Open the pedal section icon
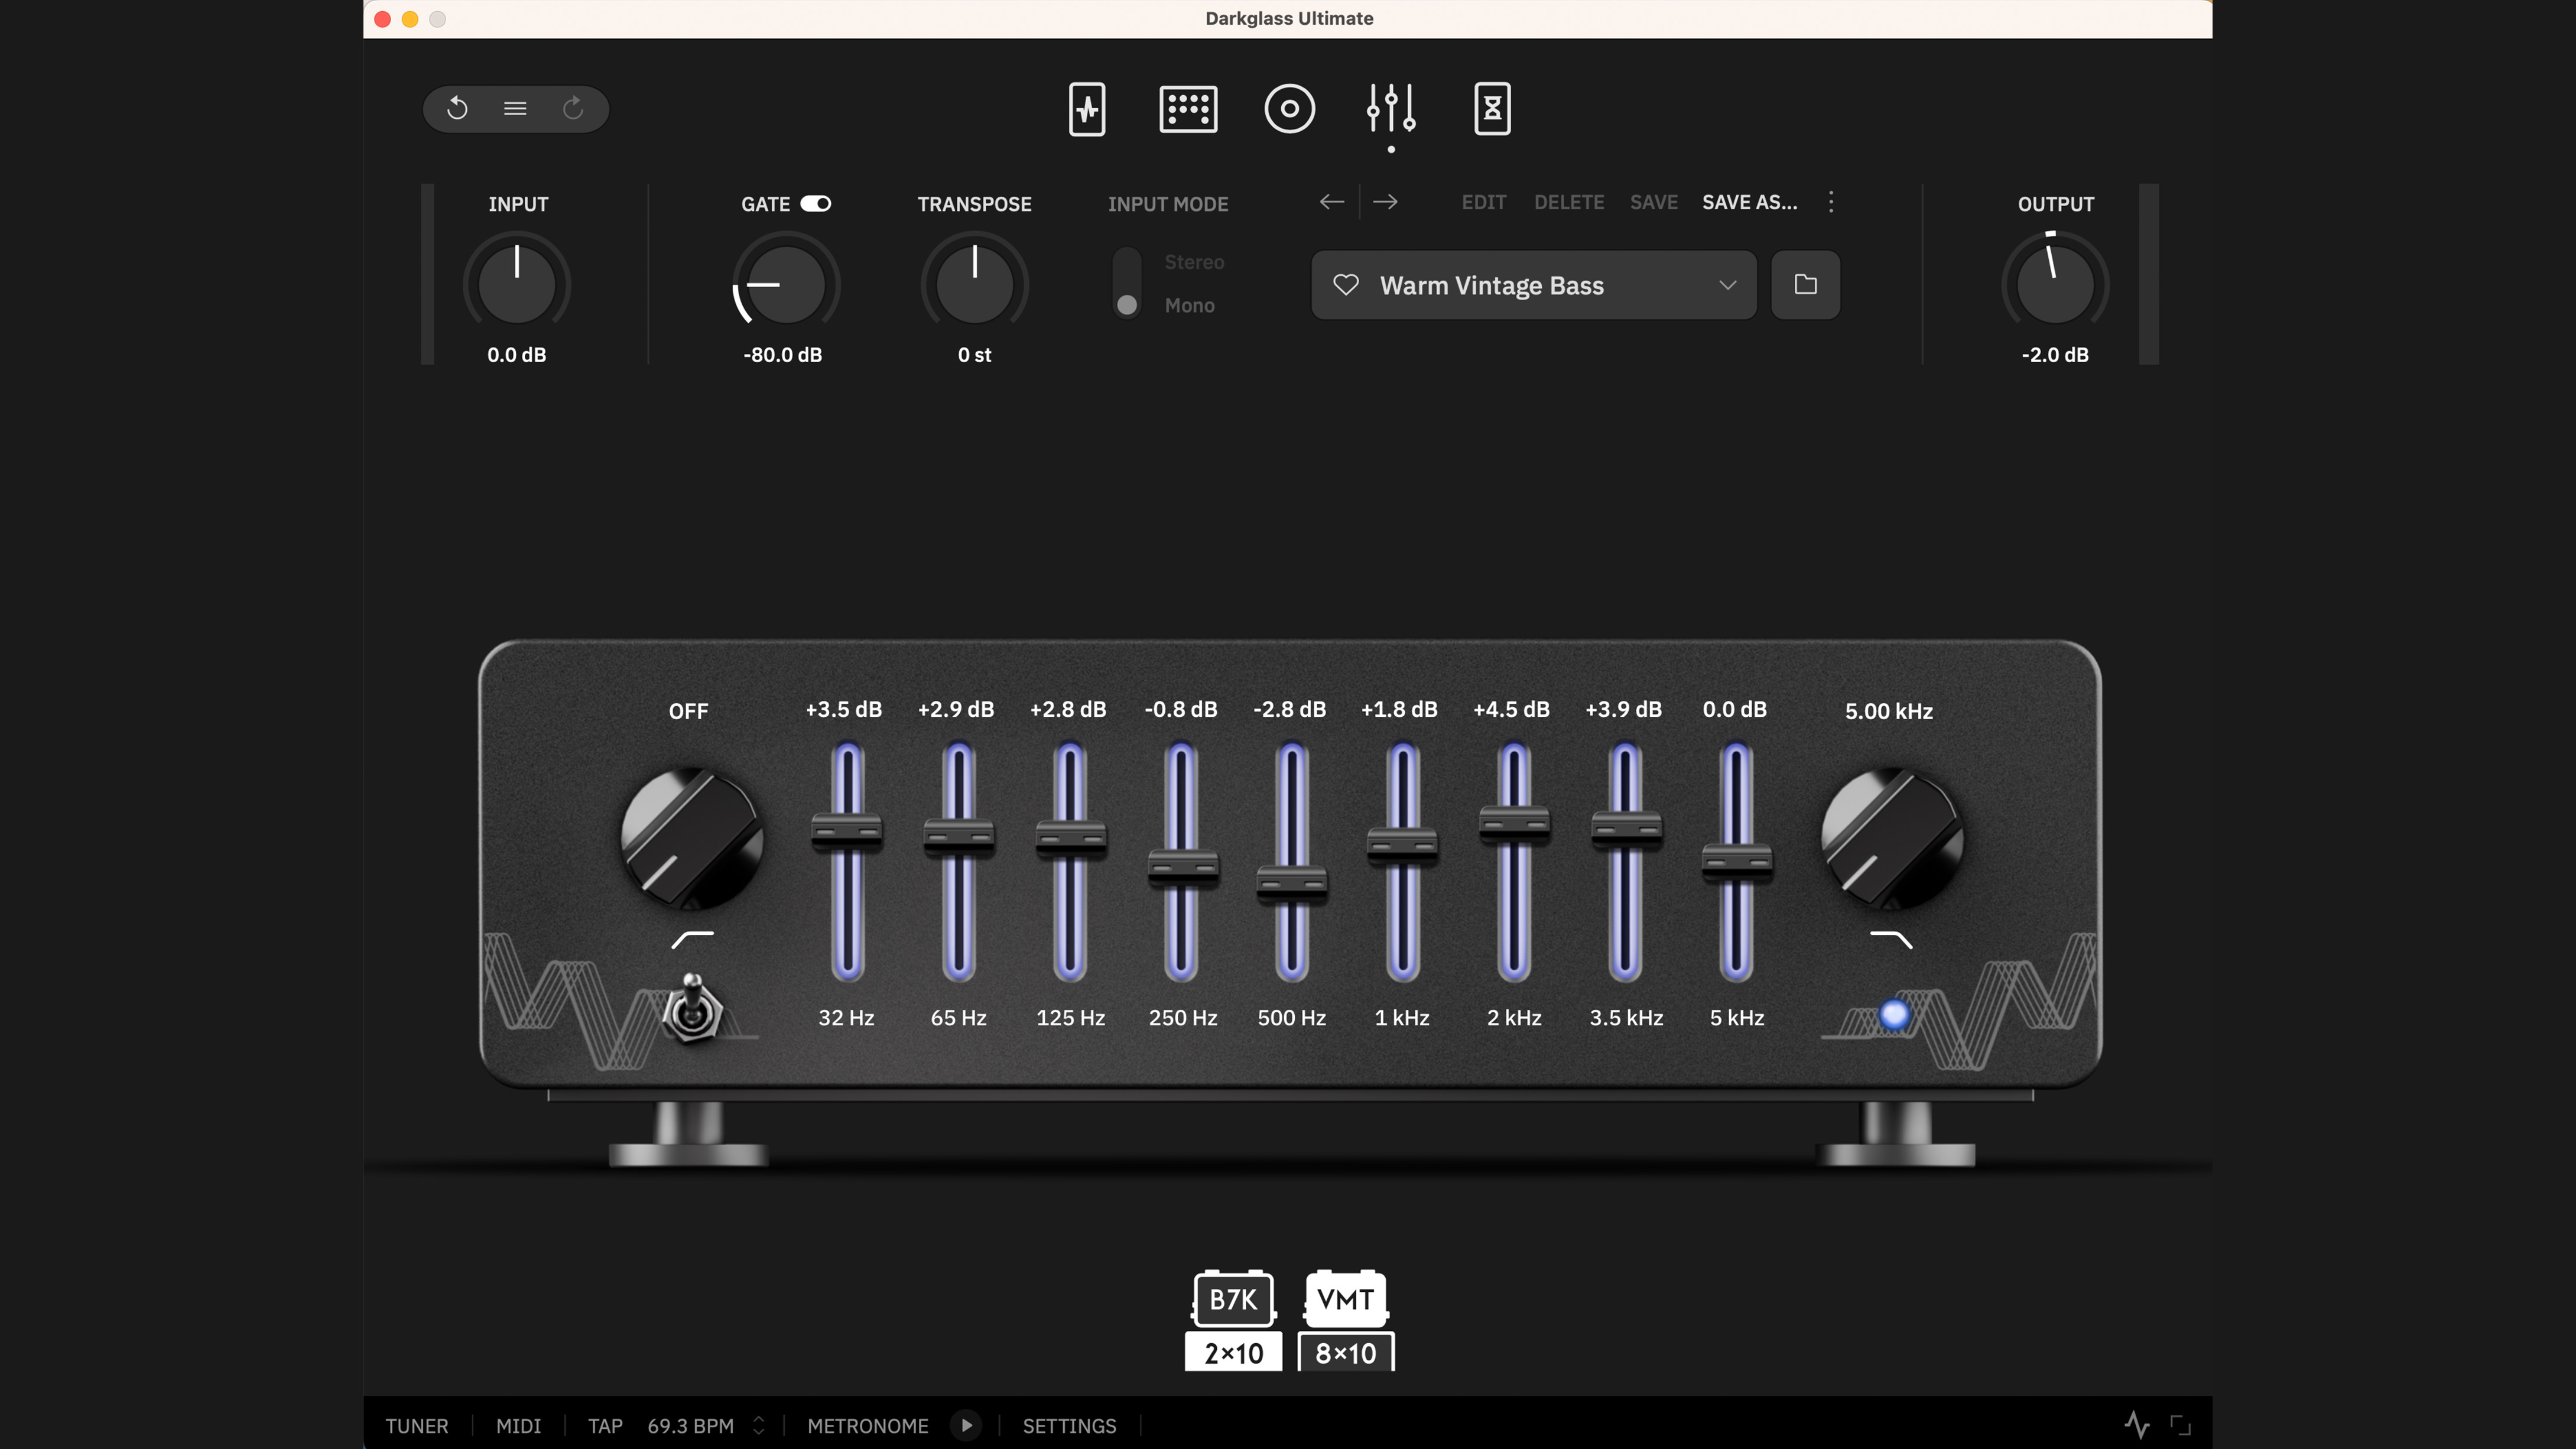This screenshot has width=2576, height=1449. pos(1087,109)
